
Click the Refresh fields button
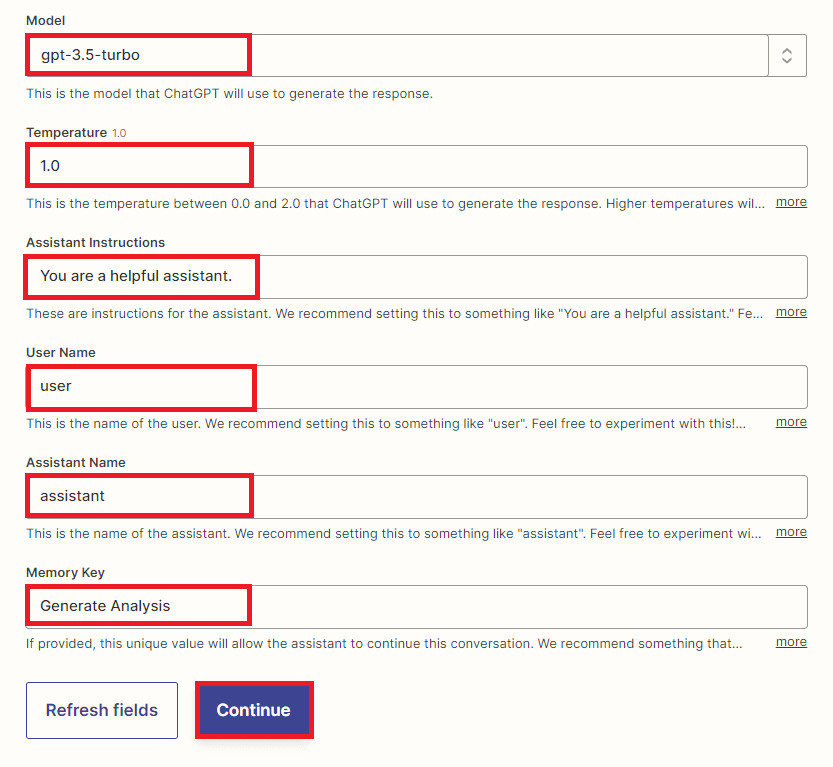coord(101,710)
